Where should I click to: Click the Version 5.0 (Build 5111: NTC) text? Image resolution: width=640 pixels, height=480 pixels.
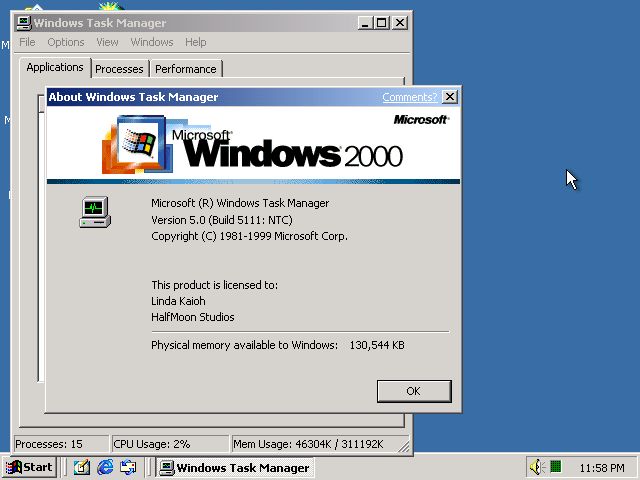tap(222, 220)
